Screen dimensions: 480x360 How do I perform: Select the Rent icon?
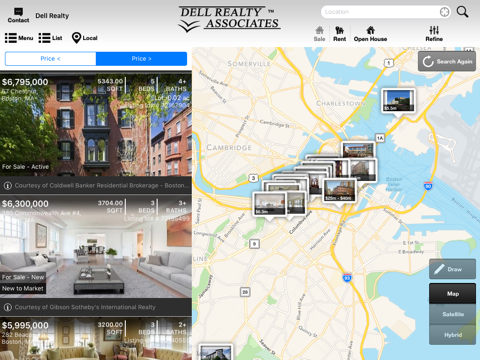pos(339,30)
